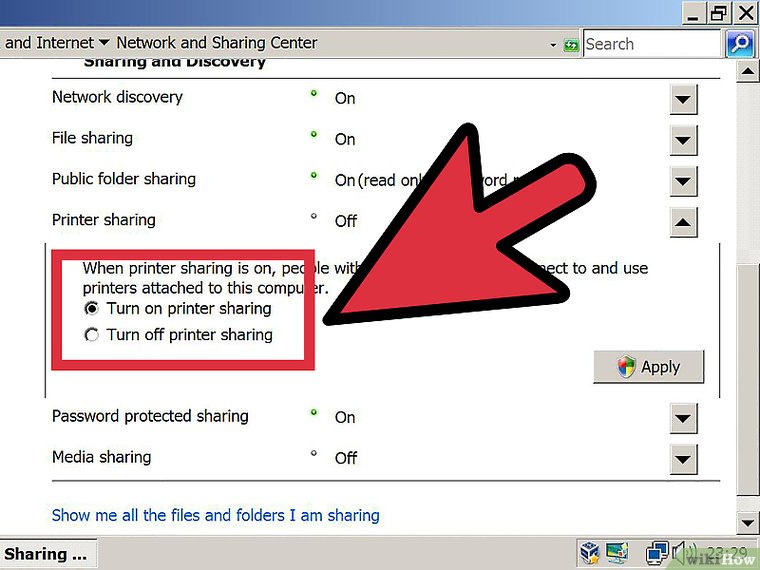760x570 pixels.
Task: Click scrollbar up arrow
Action: coord(747,72)
